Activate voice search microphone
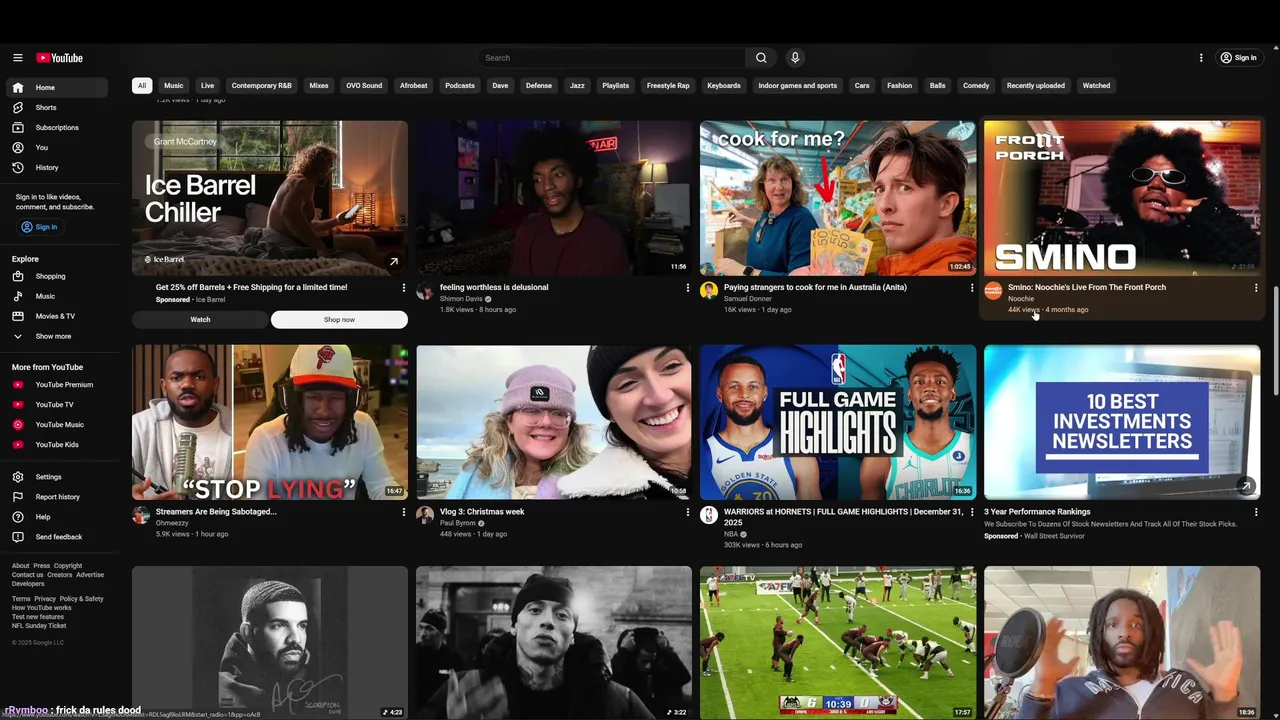Screen dimensions: 1280x720 (x=795, y=58)
